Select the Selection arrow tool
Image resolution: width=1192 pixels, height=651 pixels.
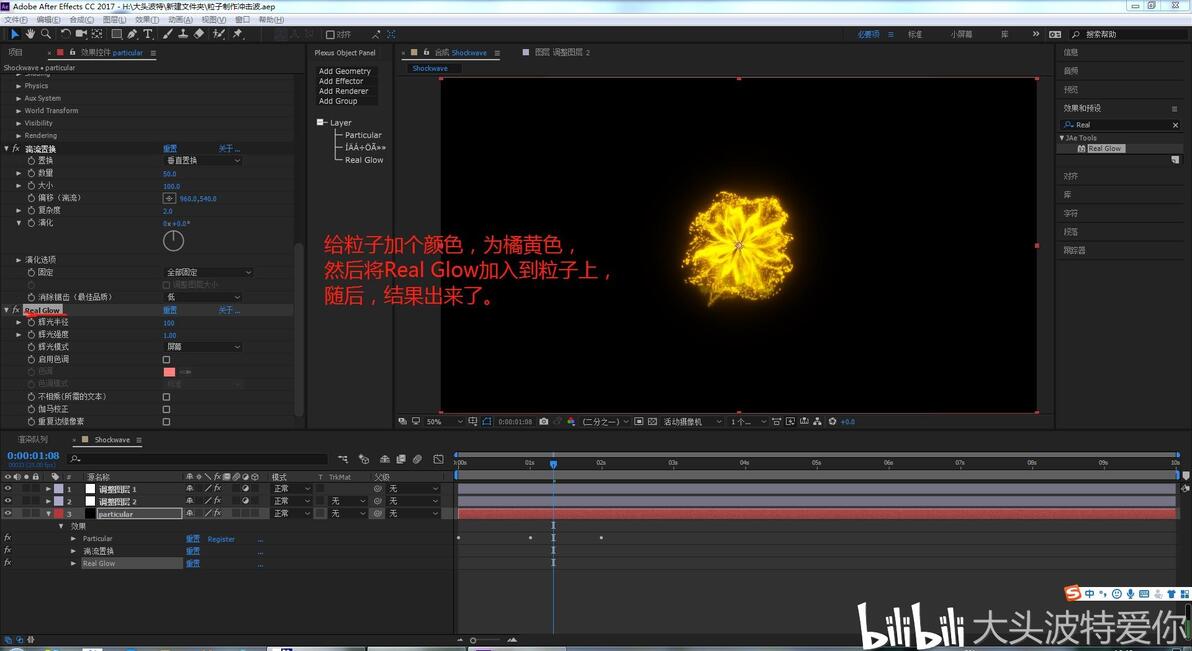[14, 34]
